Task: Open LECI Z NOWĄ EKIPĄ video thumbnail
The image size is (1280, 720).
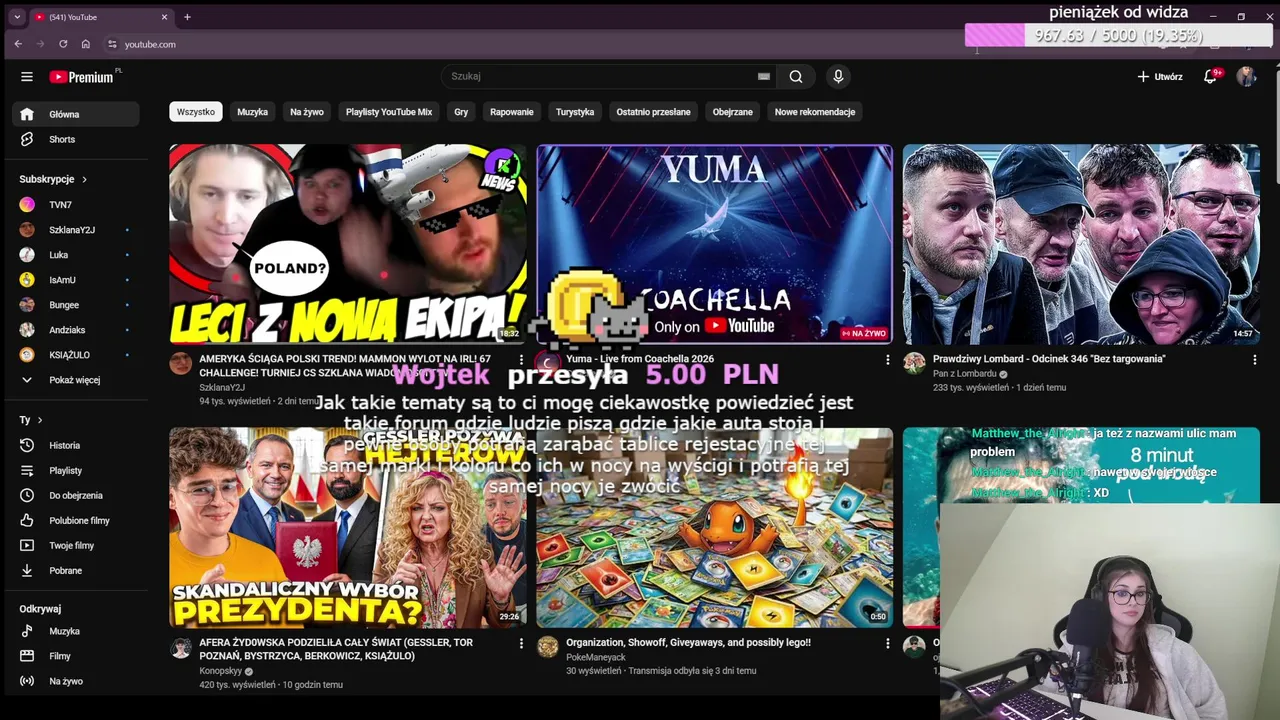Action: point(347,244)
